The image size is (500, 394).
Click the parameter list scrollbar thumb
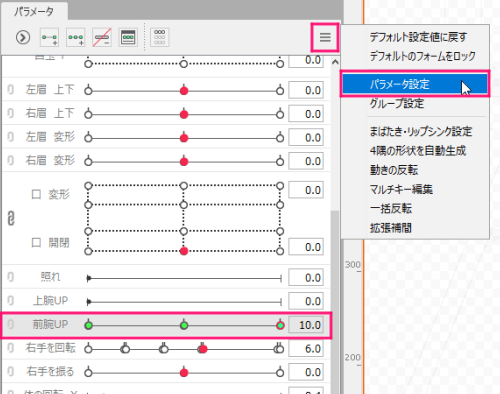coord(335,302)
